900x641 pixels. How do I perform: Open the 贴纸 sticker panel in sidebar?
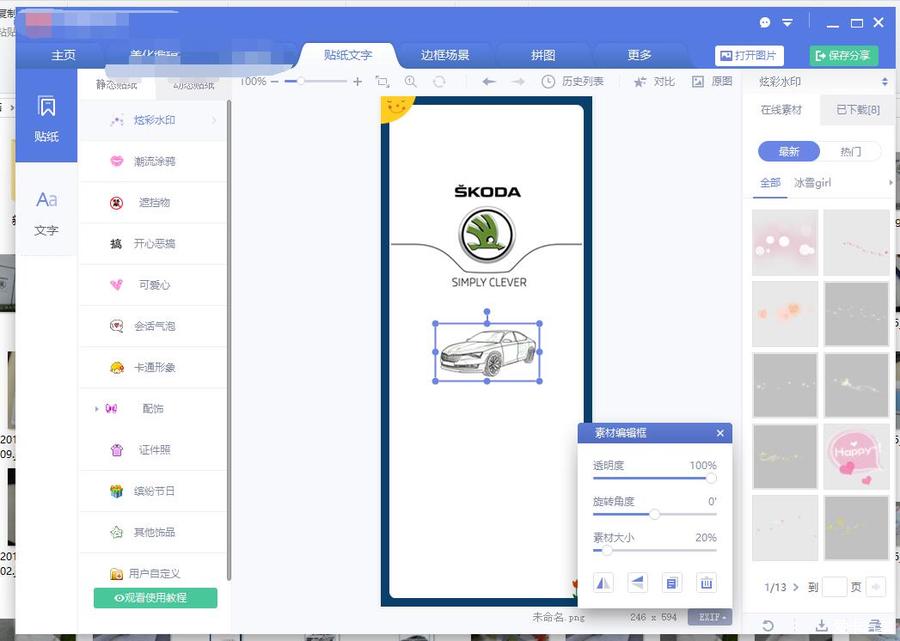click(46, 117)
